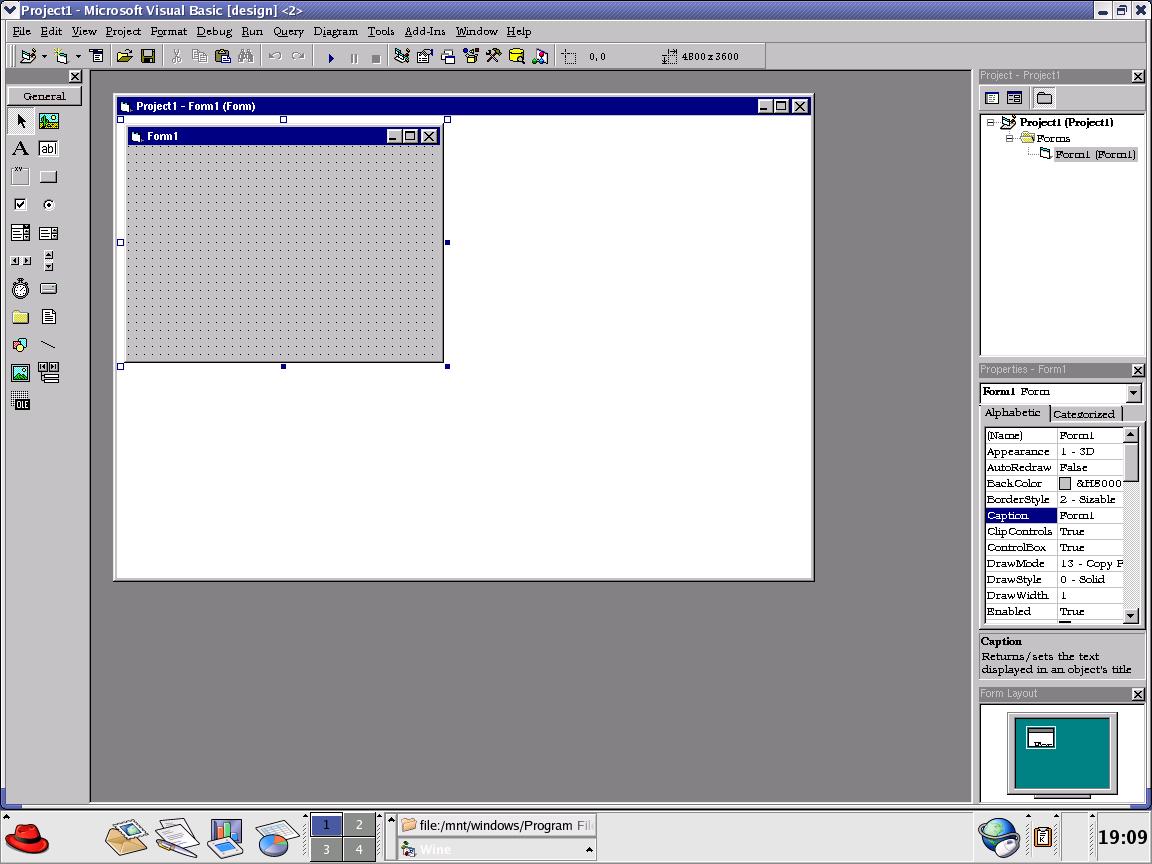The width and height of the screenshot is (1152, 864).
Task: Pick the Label control tool
Action: (x=20, y=149)
